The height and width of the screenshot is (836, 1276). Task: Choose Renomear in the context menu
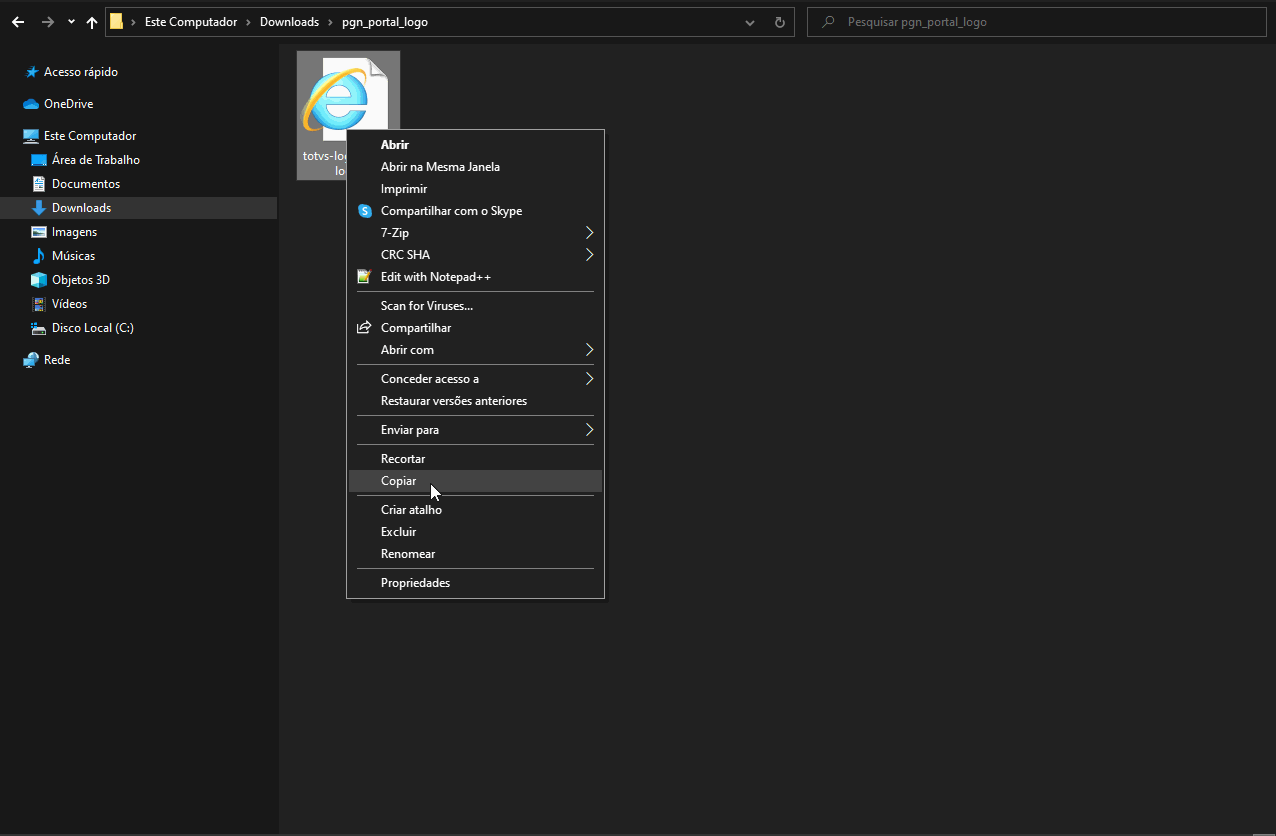coord(408,554)
